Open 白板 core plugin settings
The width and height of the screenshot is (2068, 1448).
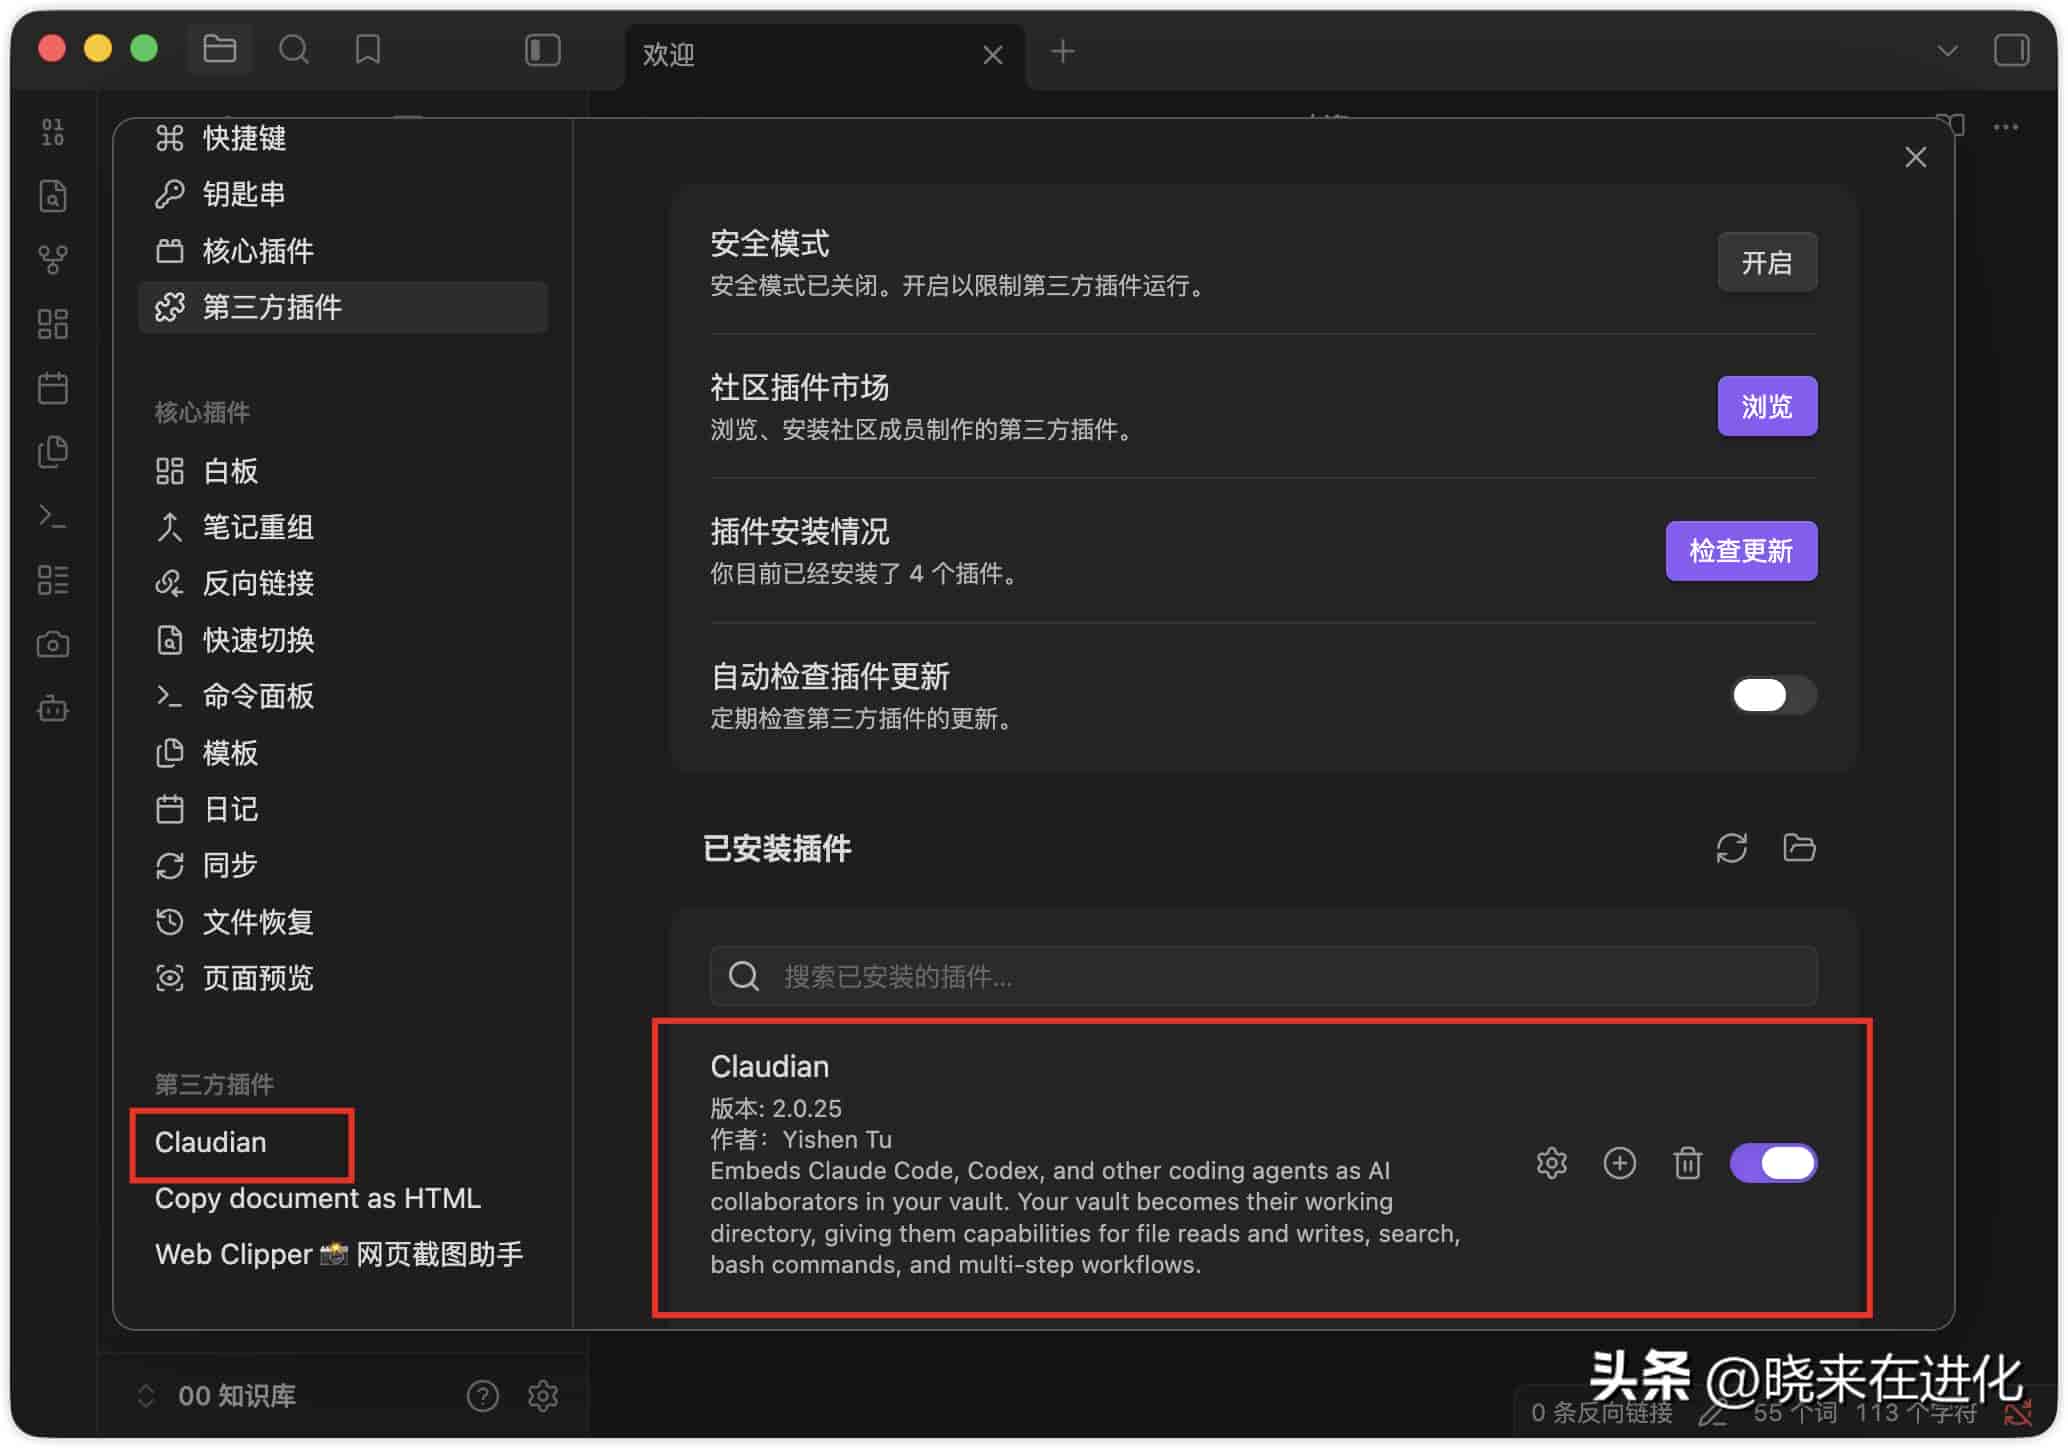point(343,471)
